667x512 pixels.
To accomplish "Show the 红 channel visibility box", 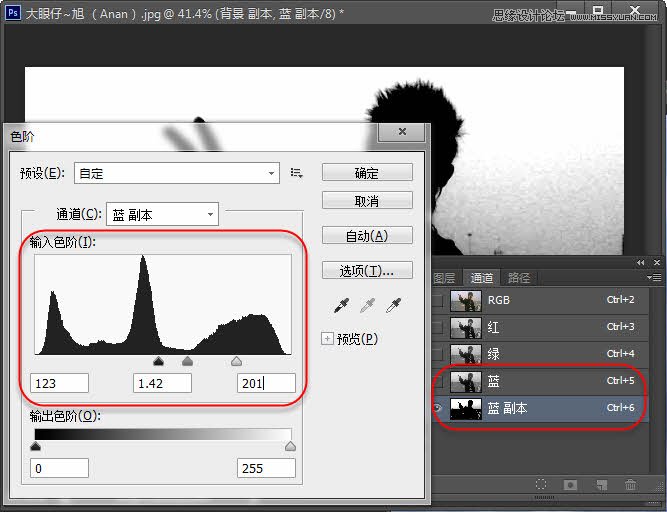I will coord(439,327).
